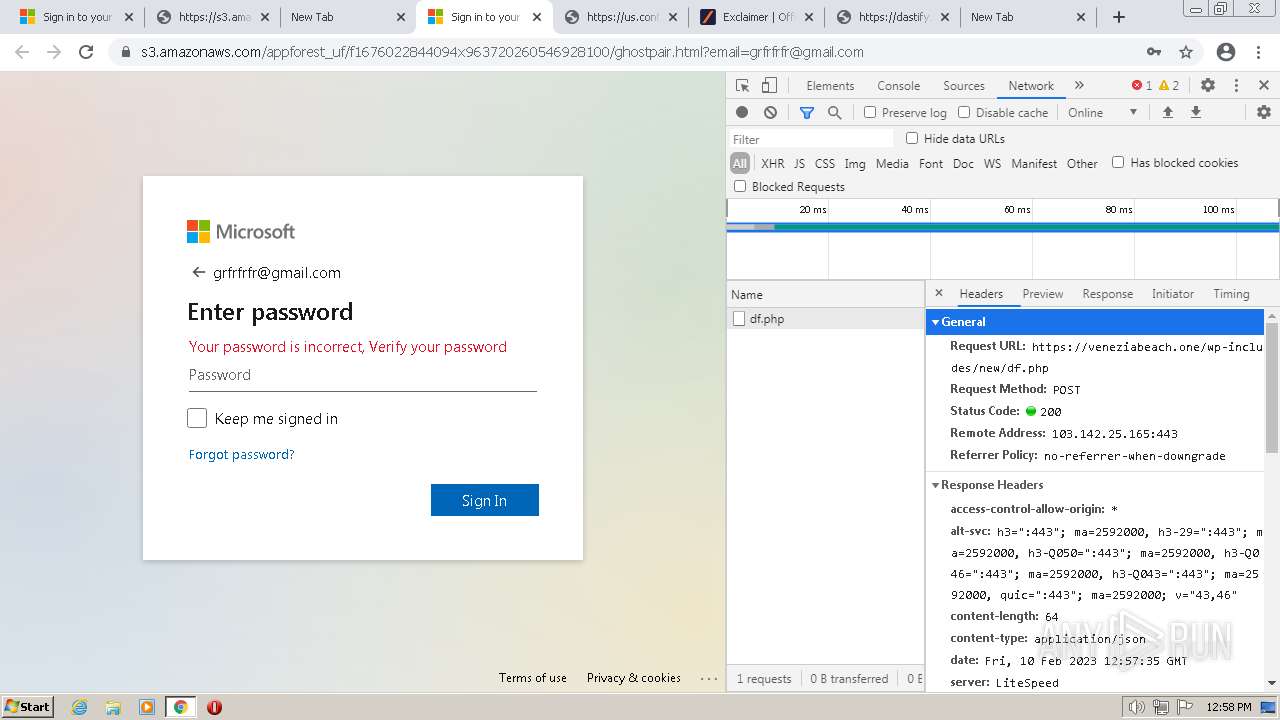Open a new browser tab

[1119, 17]
